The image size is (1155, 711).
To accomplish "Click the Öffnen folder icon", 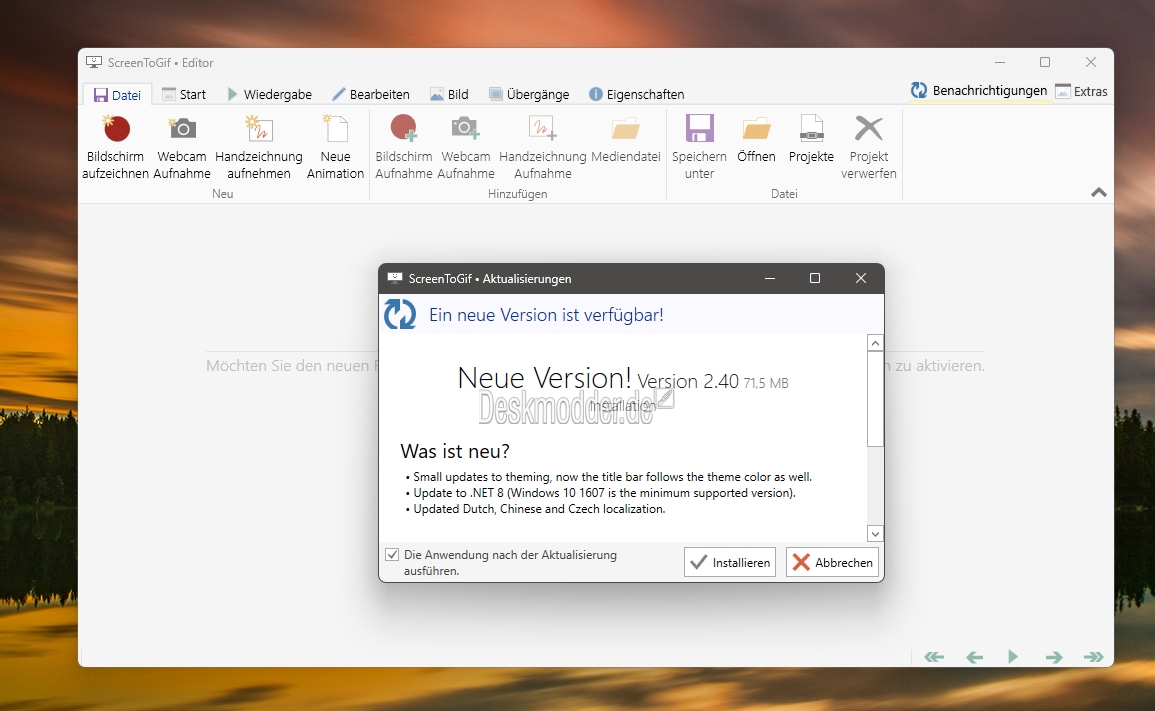I will [756, 128].
